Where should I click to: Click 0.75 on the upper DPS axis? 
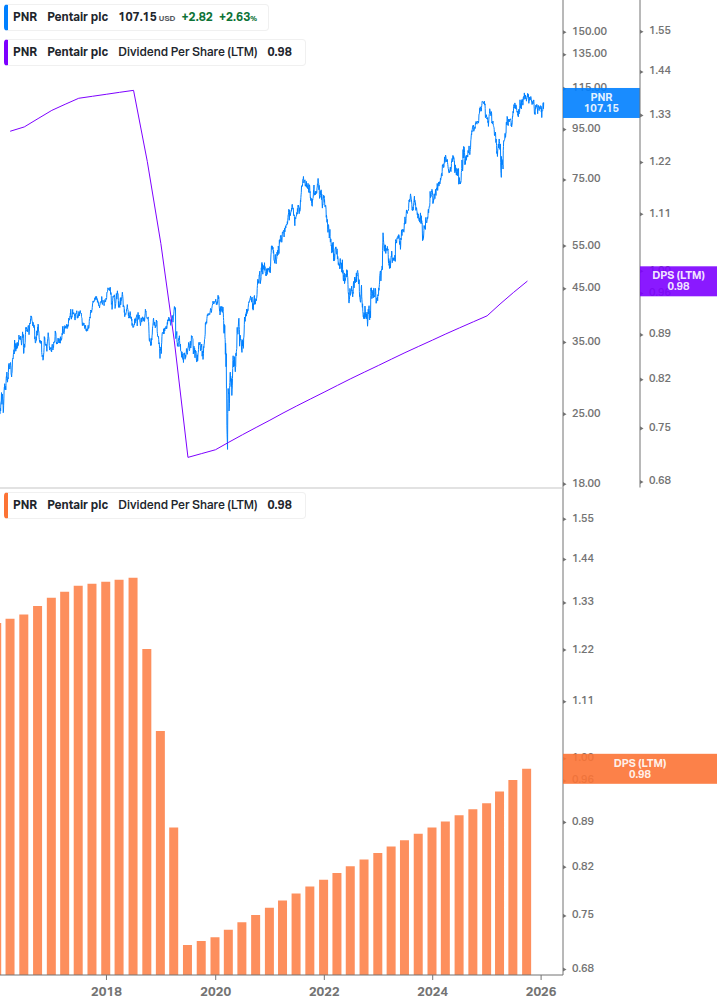660,427
